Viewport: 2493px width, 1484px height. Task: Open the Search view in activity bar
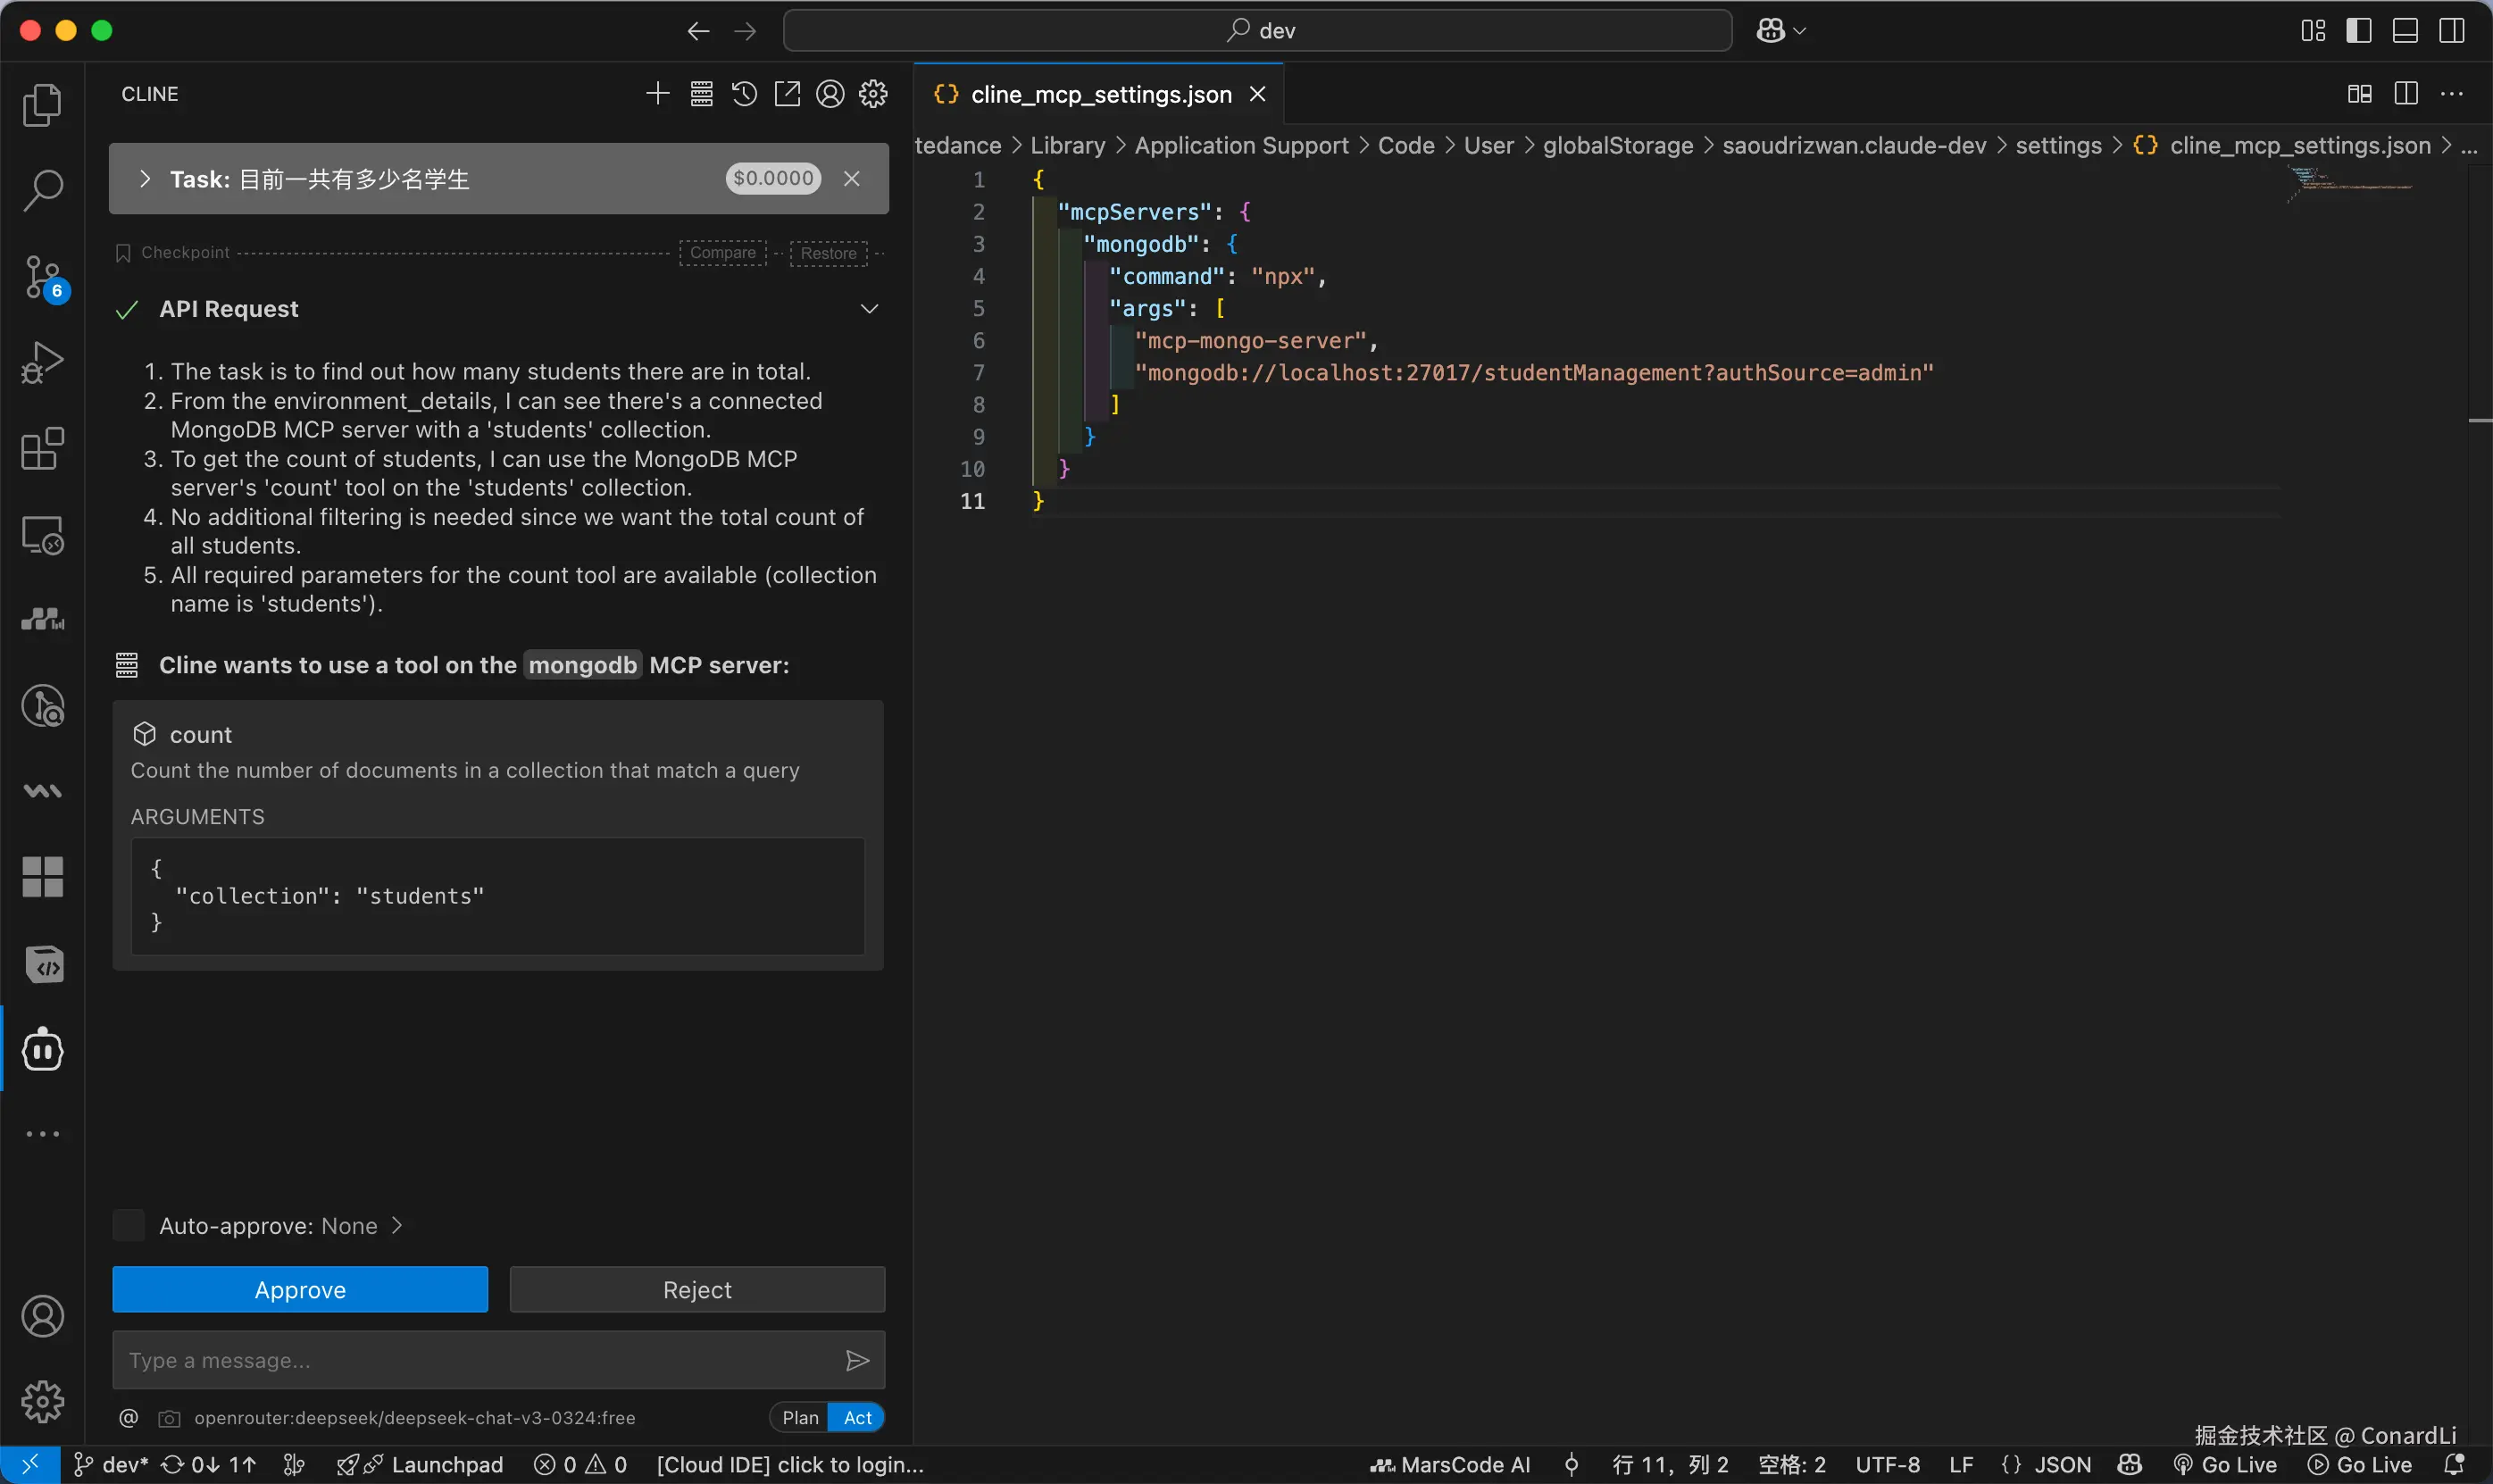coord(42,190)
